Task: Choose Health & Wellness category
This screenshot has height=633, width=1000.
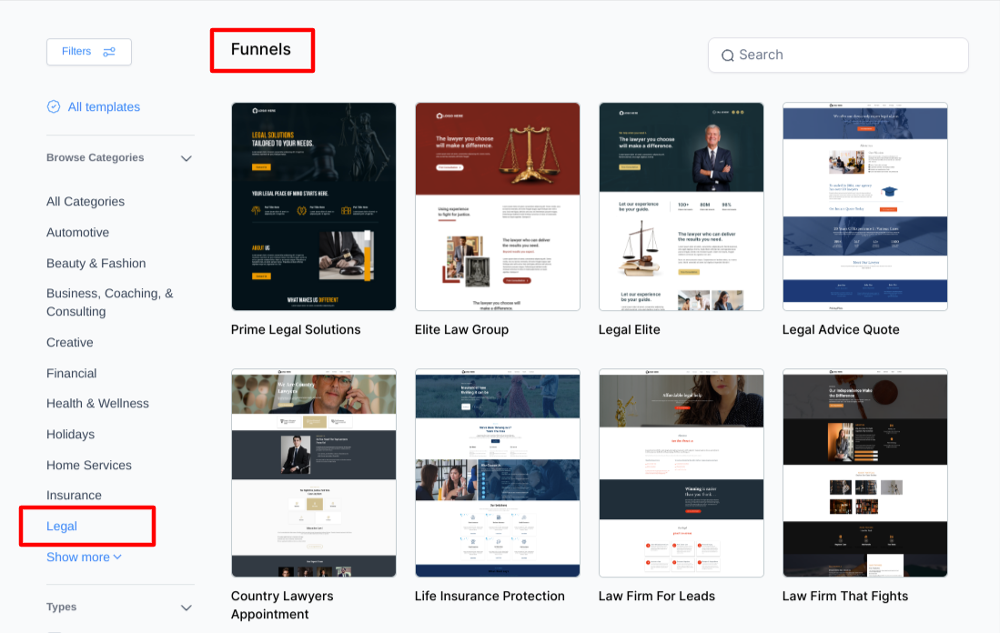Action: pyautogui.click(x=98, y=404)
